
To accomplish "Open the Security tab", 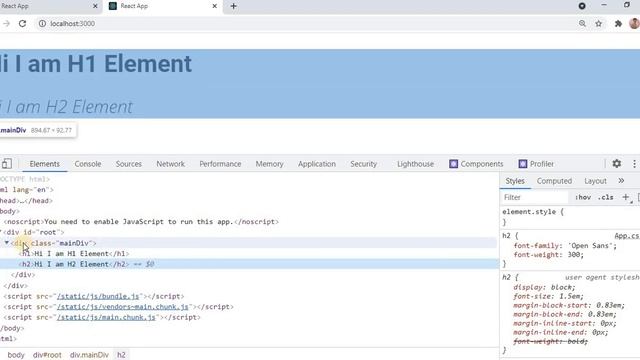I will tap(363, 164).
